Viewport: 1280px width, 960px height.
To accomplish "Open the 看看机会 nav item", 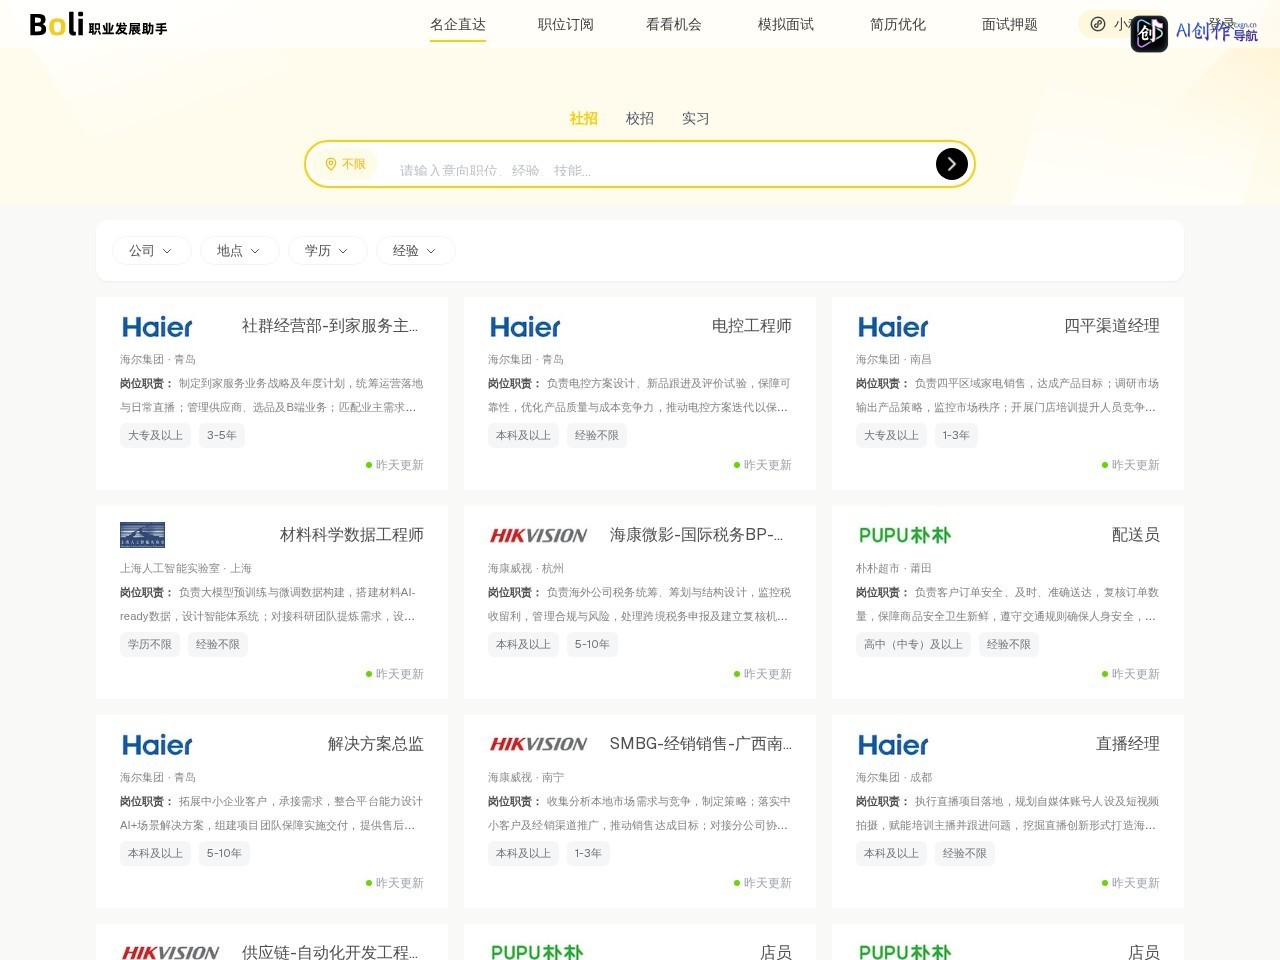I will (674, 24).
